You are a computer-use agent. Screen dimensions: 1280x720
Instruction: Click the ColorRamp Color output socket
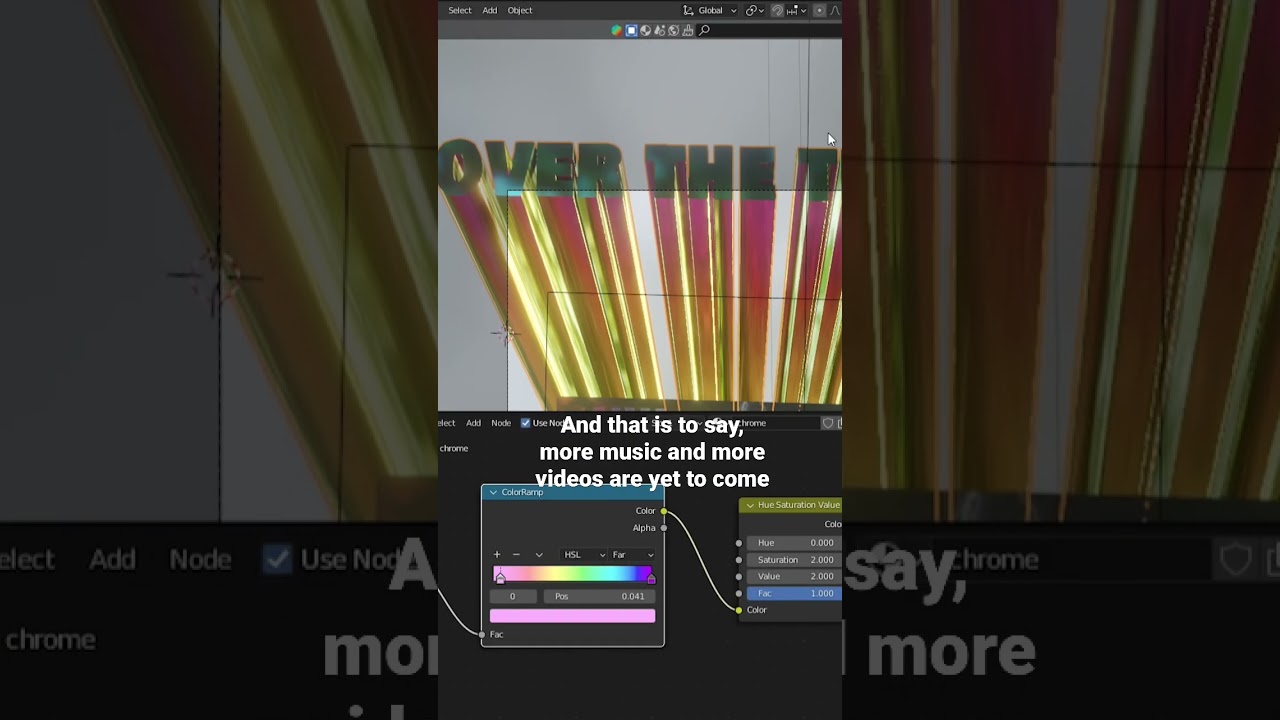point(664,511)
